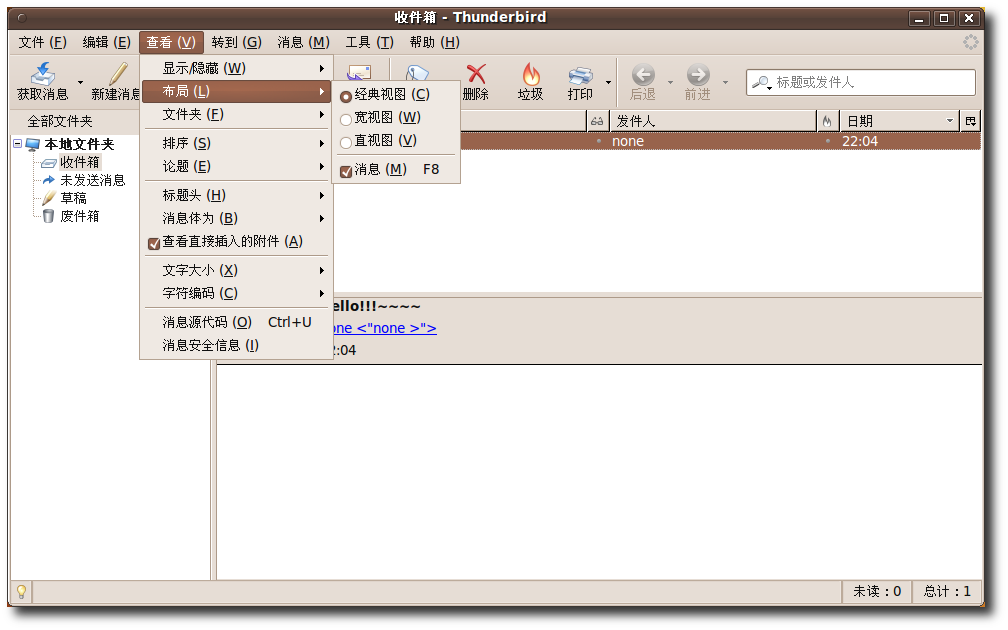Expand the Sort (排序) submenu
1008x630 pixels.
(x=236, y=143)
